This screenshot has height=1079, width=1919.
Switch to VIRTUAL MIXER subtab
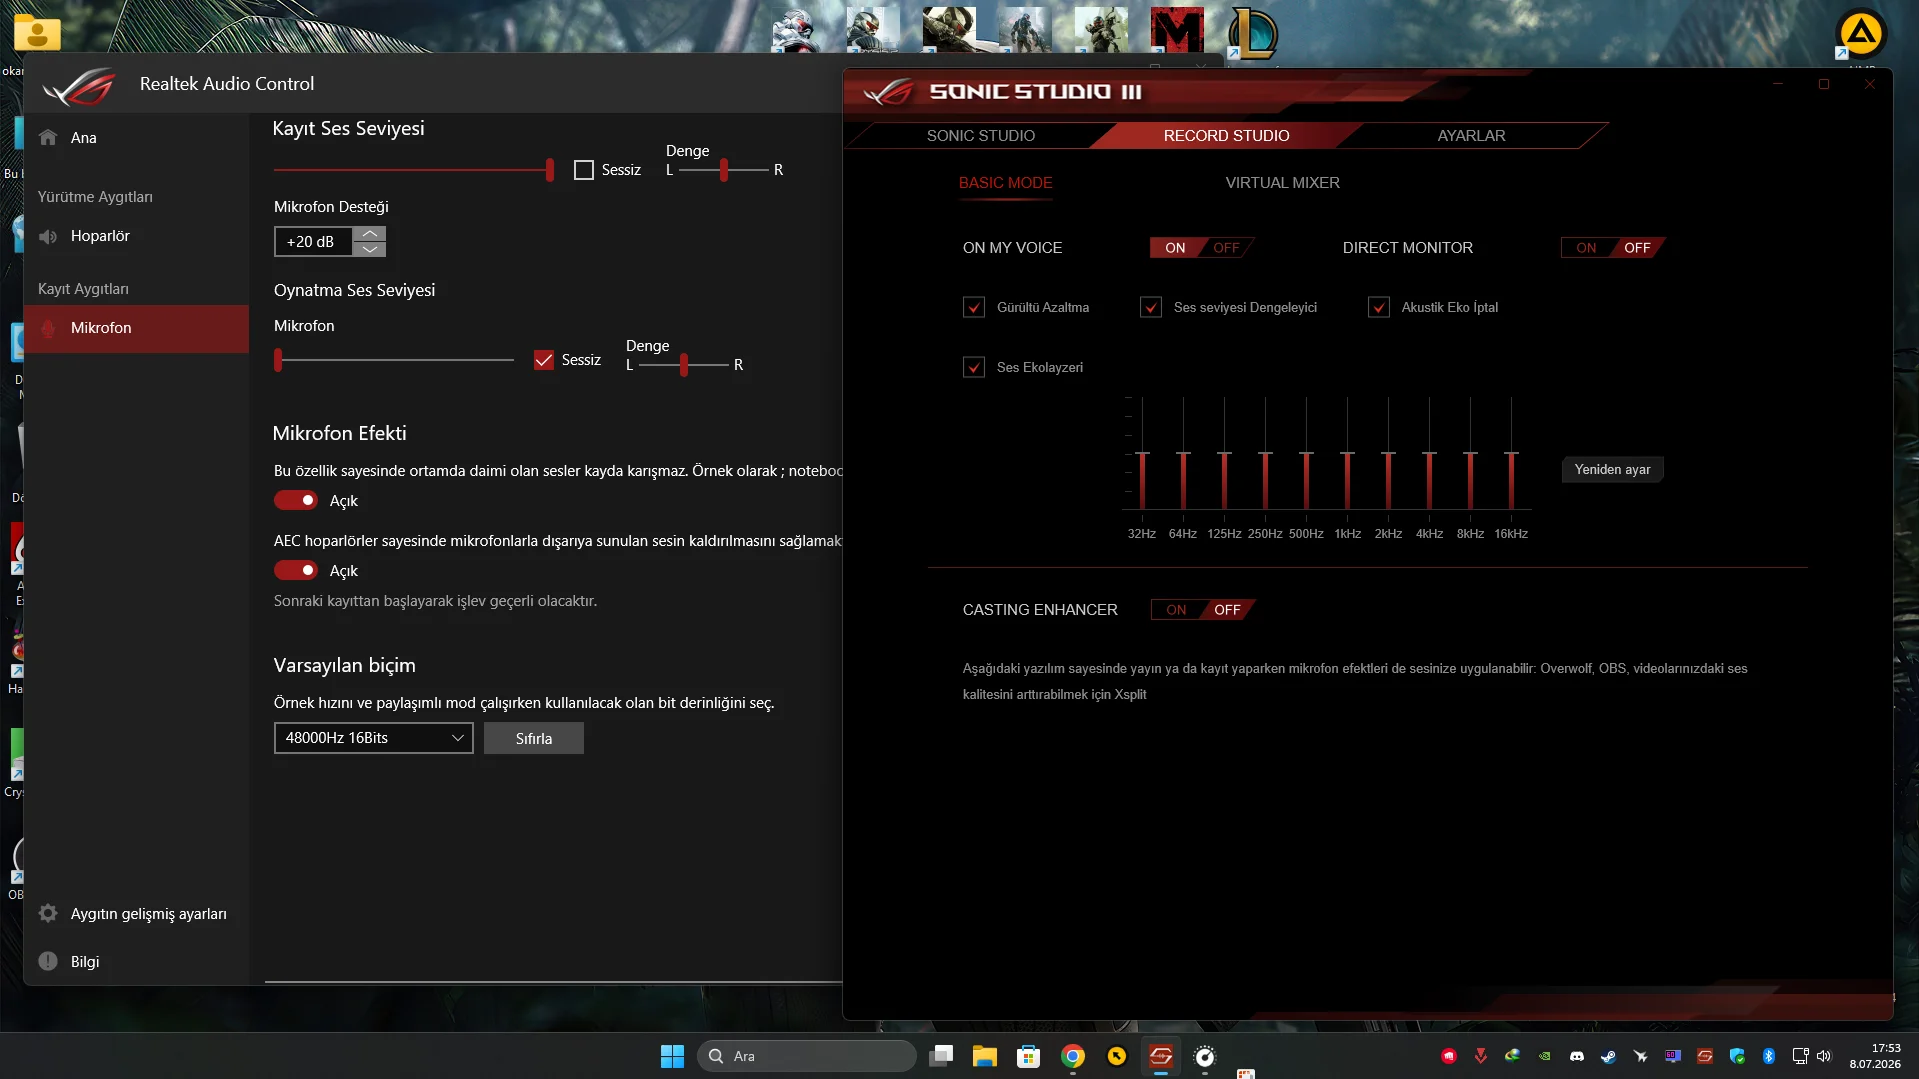click(1282, 183)
